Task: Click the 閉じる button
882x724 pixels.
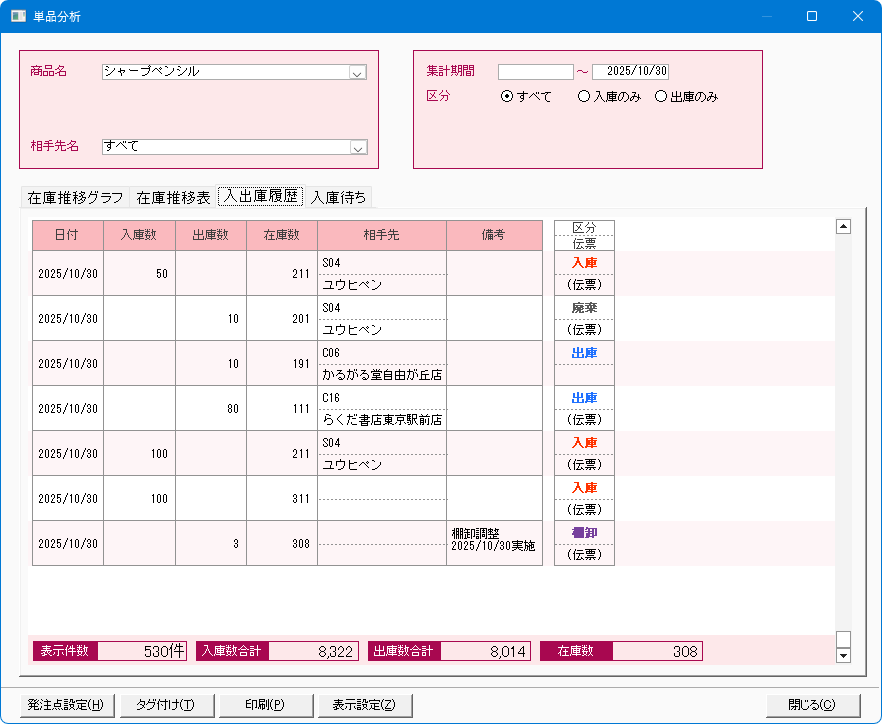Action: (x=812, y=704)
